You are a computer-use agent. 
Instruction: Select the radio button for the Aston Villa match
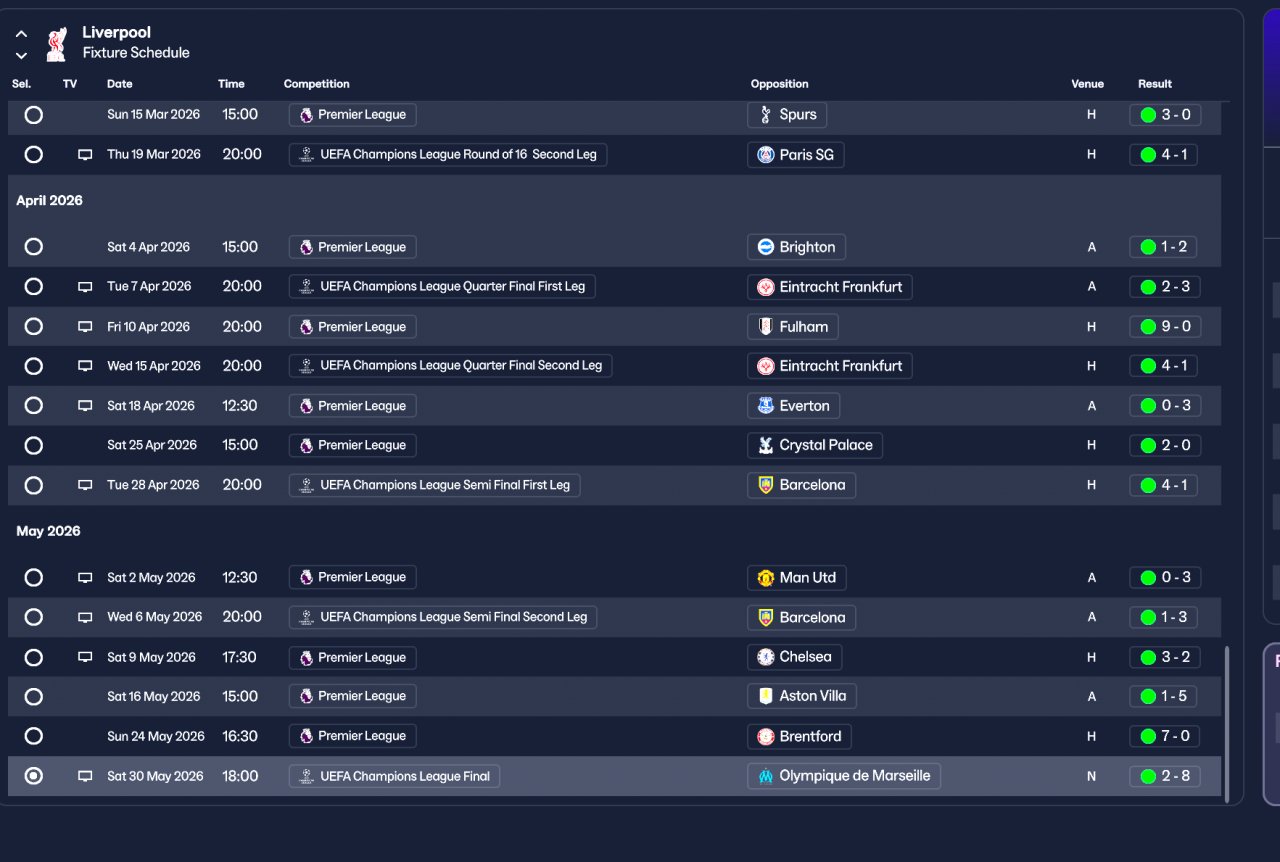(34, 696)
